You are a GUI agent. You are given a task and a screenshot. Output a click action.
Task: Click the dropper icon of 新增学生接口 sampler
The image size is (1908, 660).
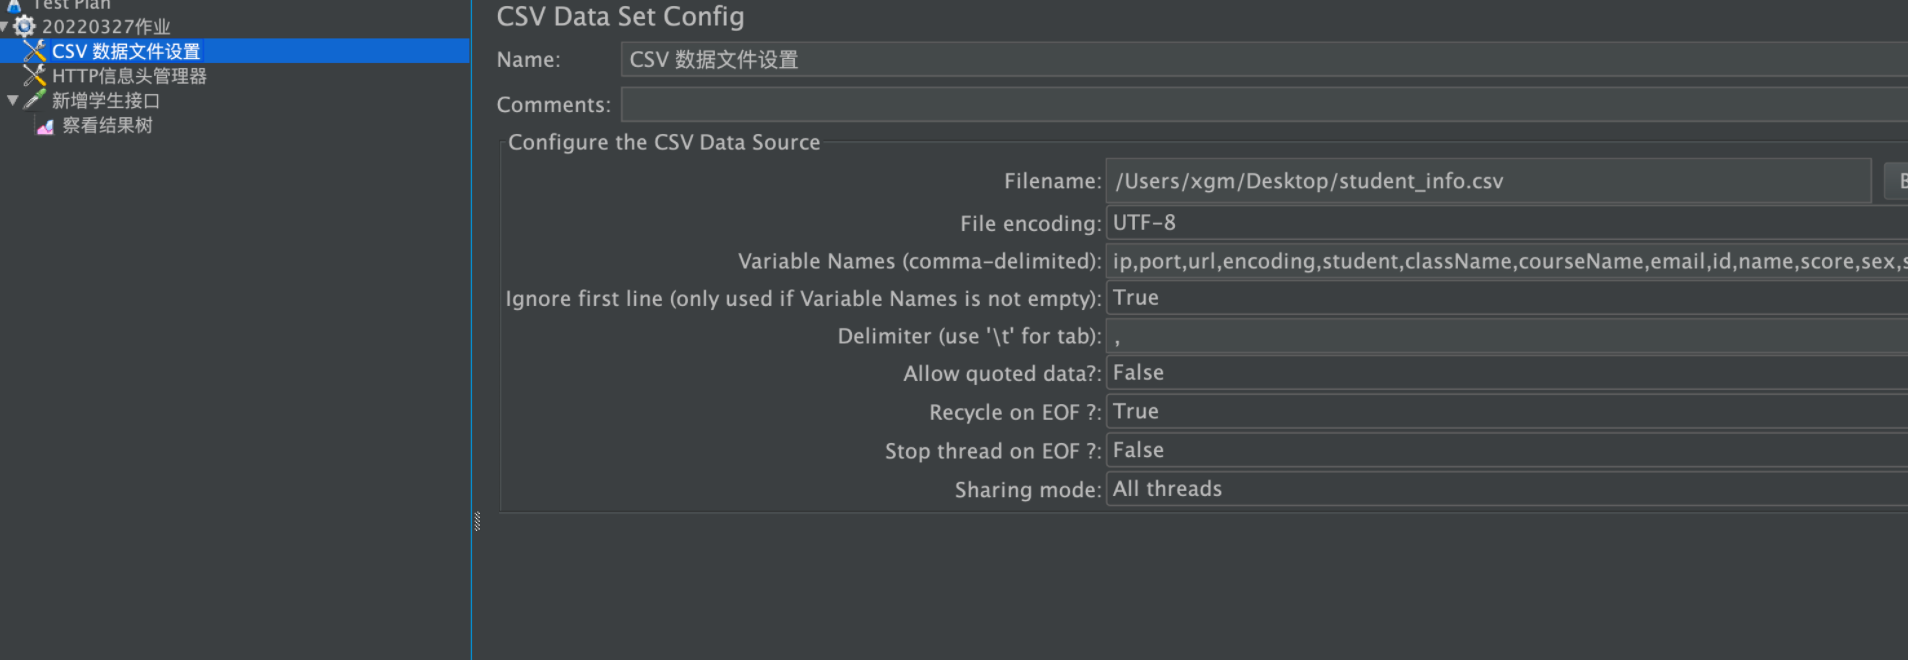click(x=35, y=99)
